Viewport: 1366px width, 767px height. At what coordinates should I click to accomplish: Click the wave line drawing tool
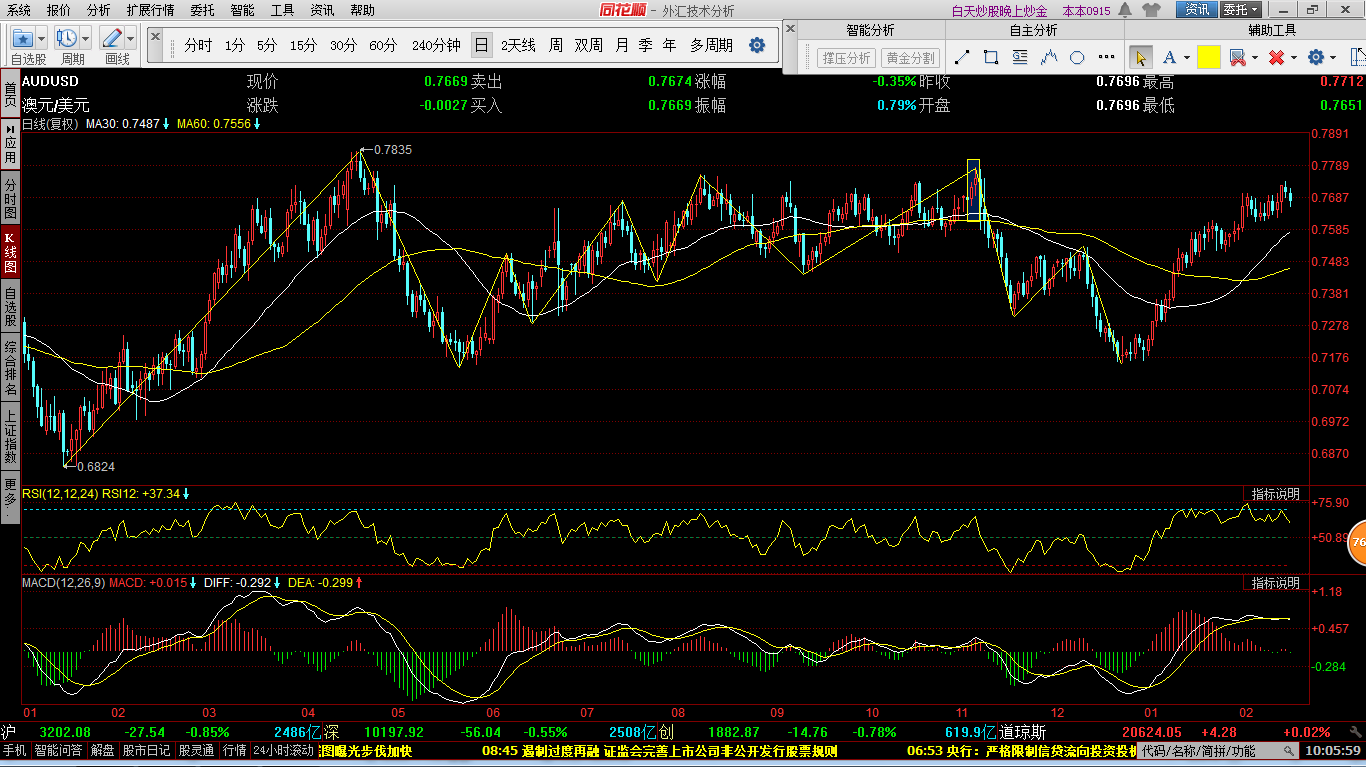pos(1049,58)
